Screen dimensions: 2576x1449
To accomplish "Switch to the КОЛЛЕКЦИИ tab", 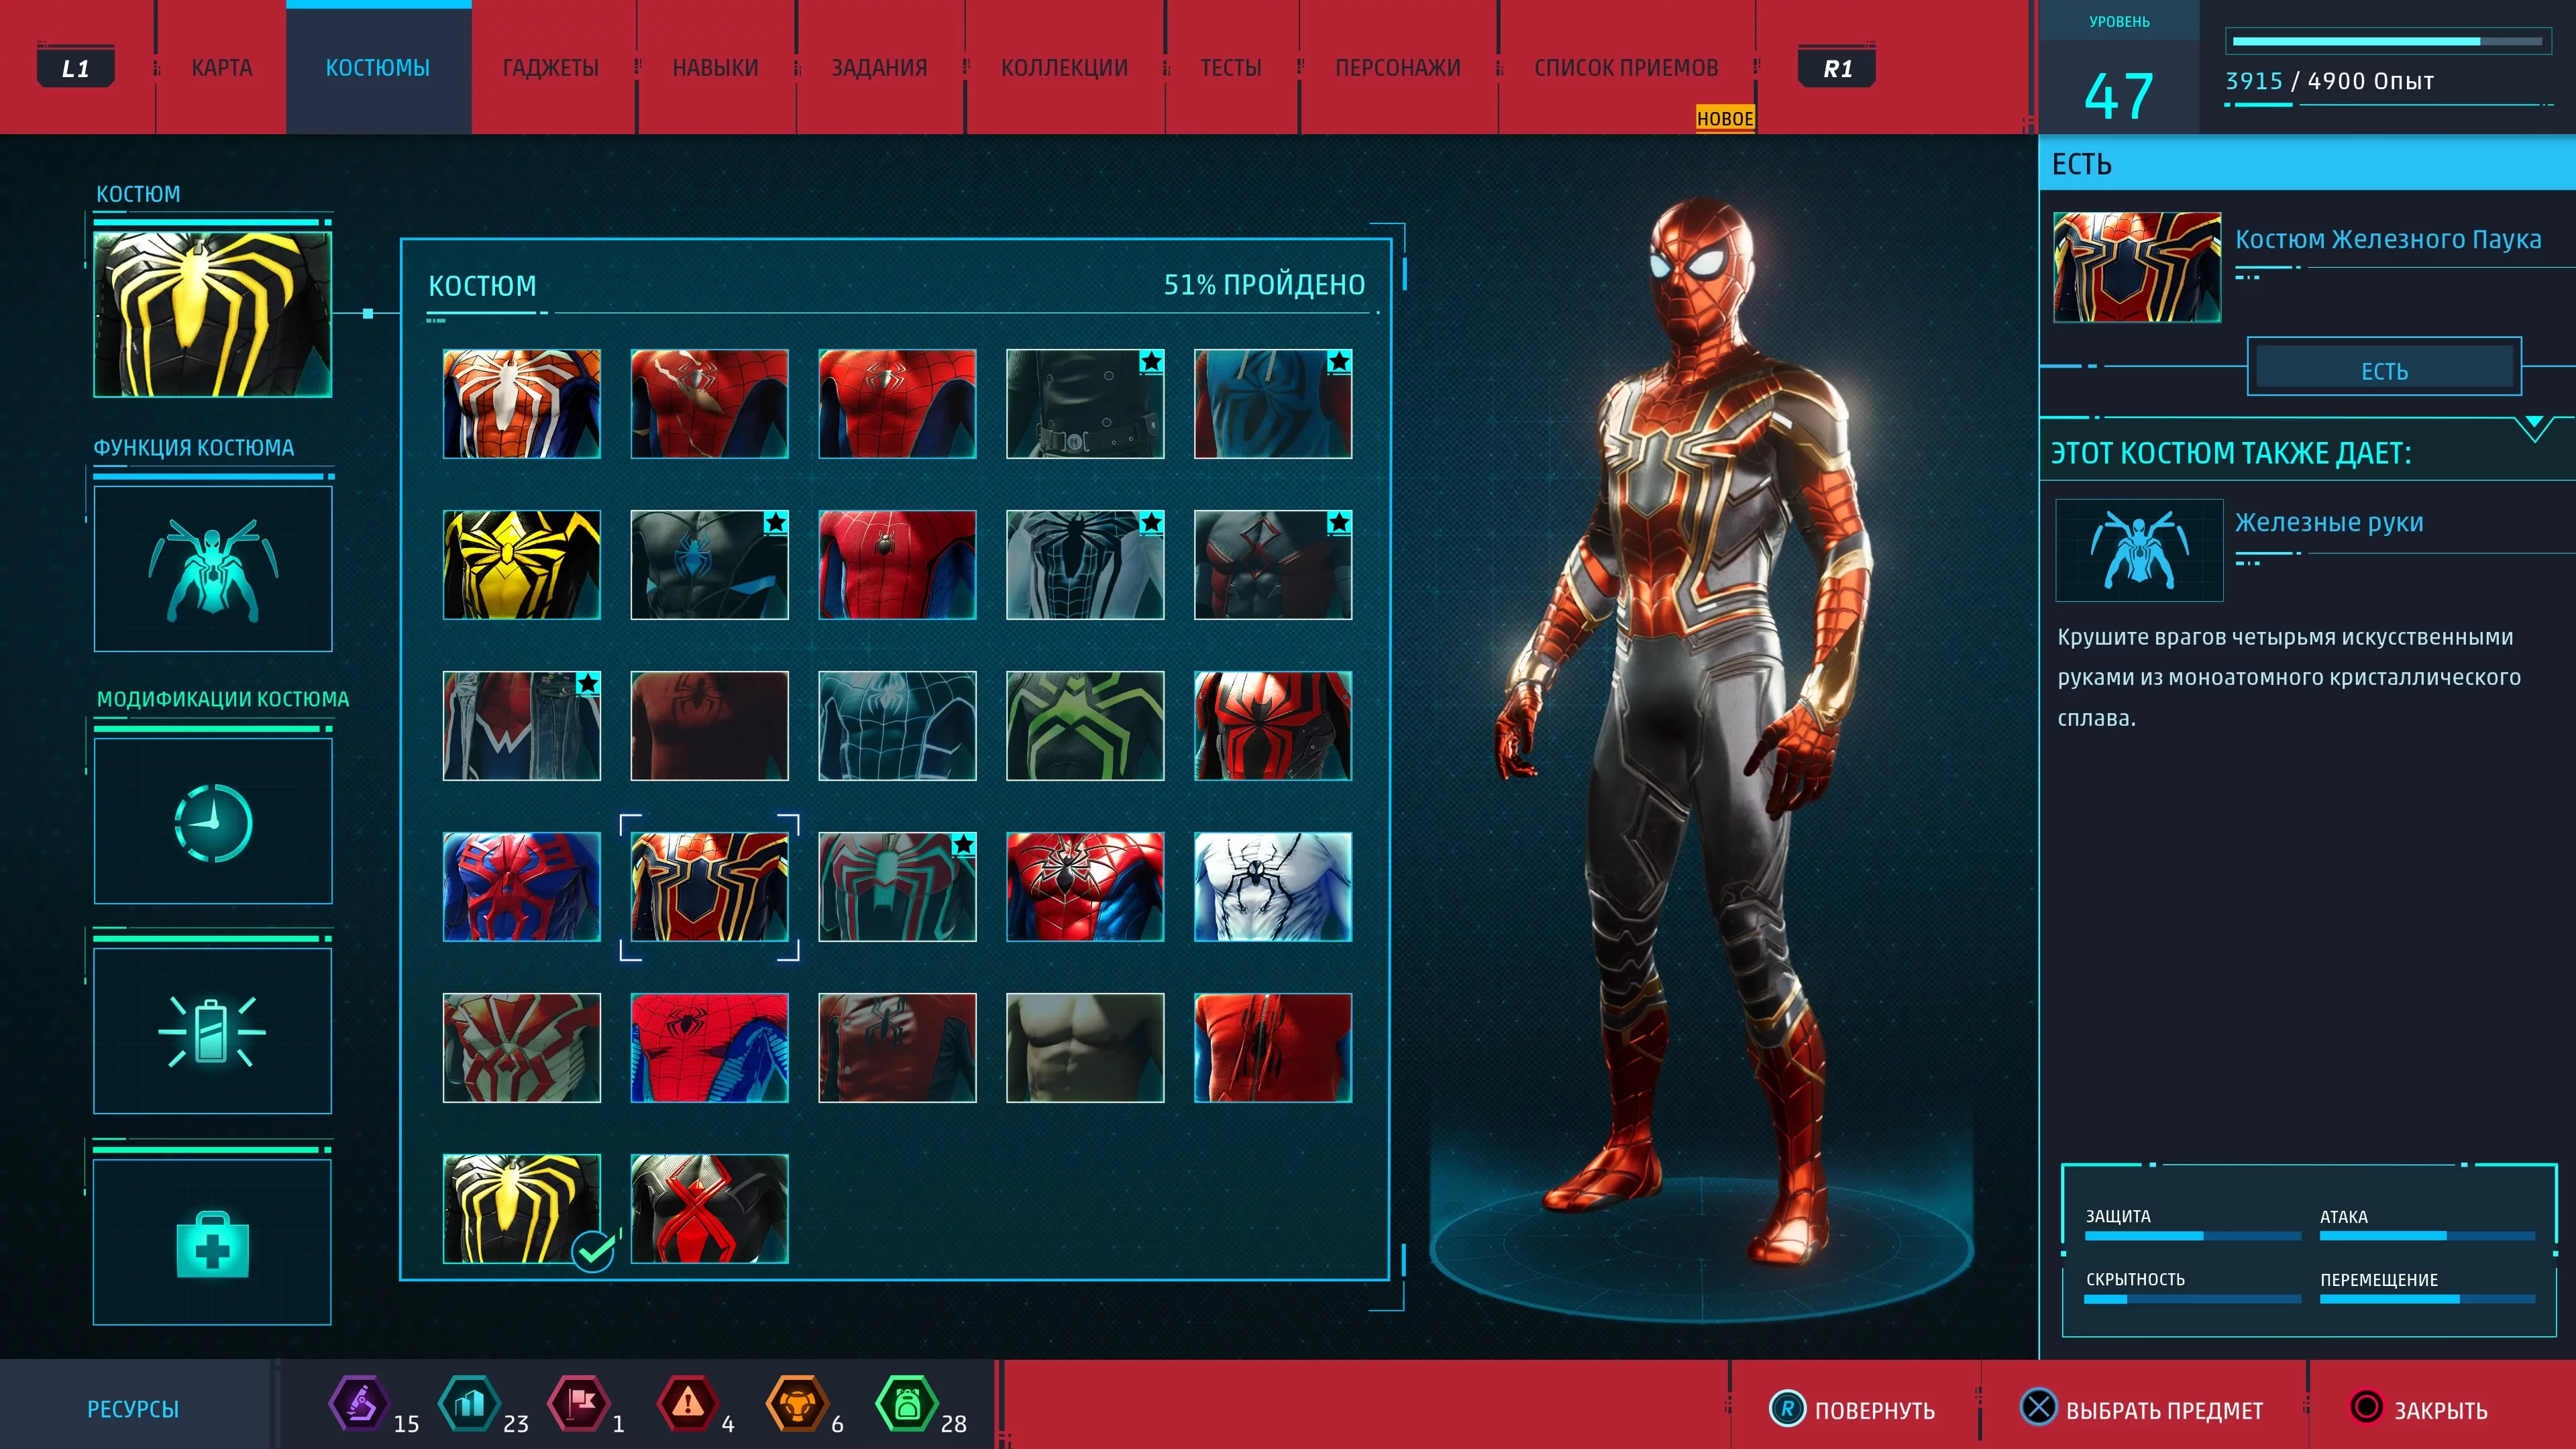I will (1065, 68).
